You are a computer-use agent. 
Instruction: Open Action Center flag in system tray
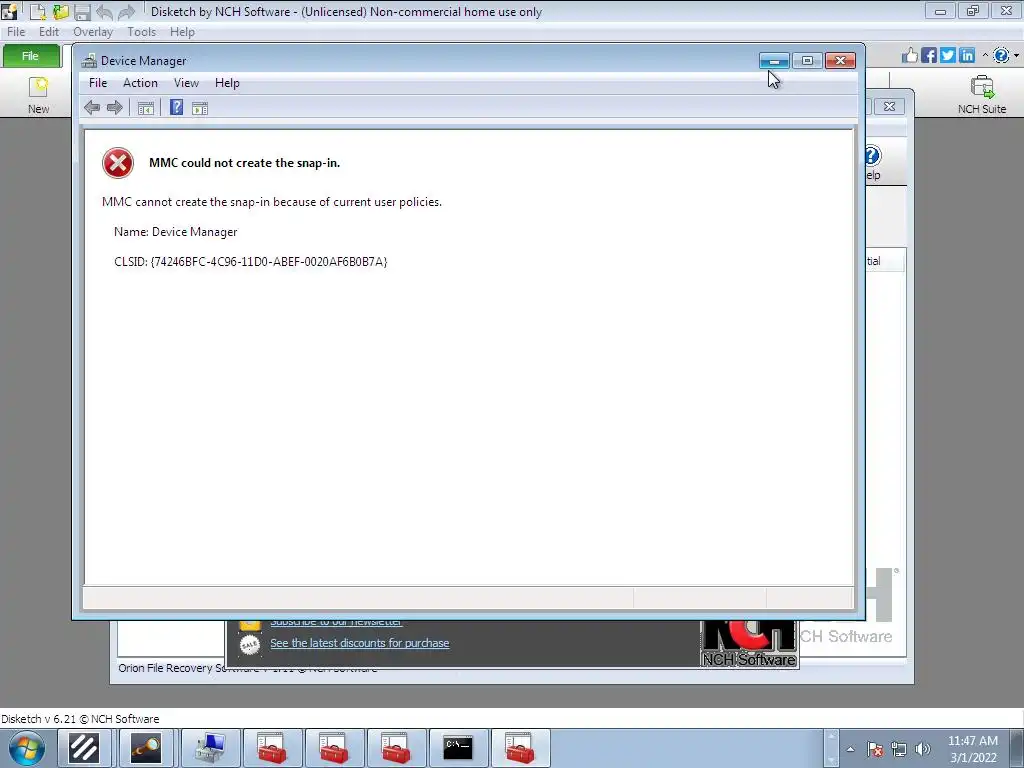875,749
